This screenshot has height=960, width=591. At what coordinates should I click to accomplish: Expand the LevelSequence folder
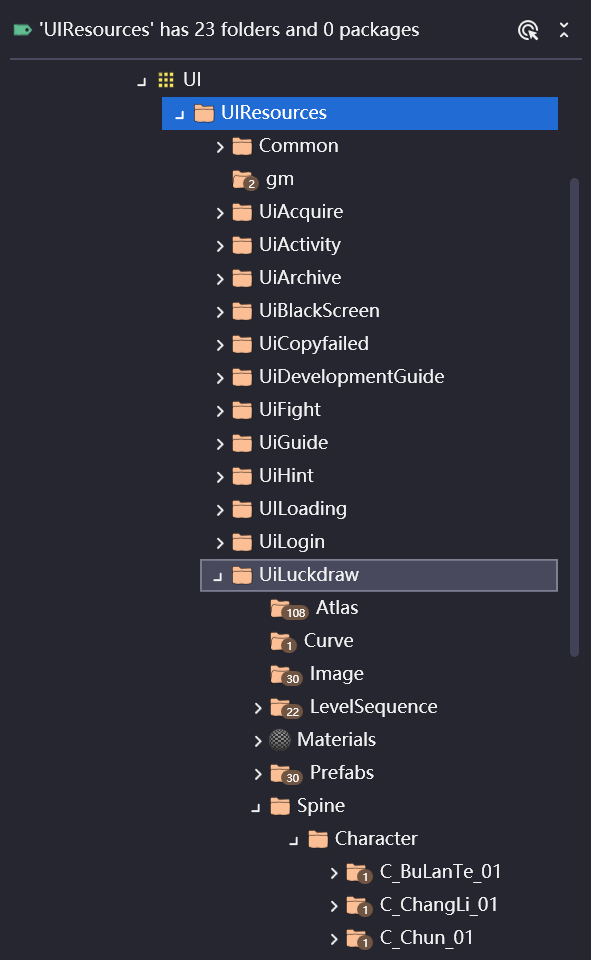pyautogui.click(x=258, y=708)
